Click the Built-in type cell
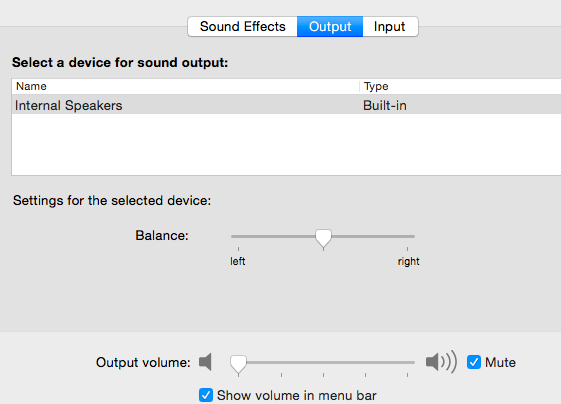The height and width of the screenshot is (404, 561). click(385, 106)
